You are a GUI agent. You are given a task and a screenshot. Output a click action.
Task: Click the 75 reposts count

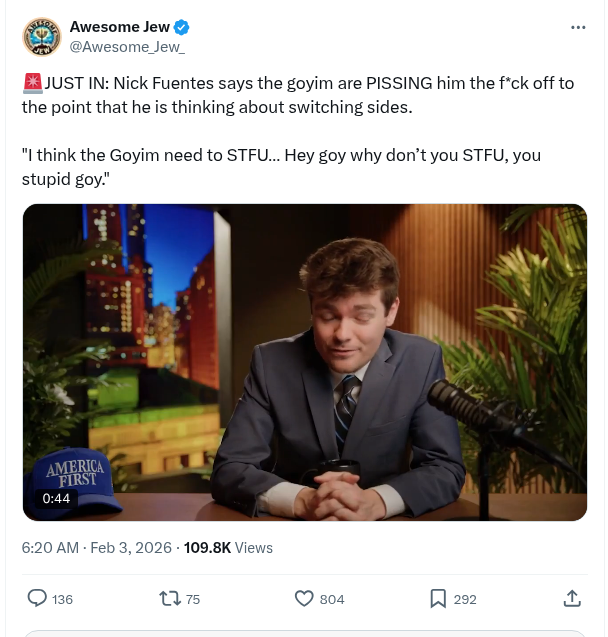pyautogui.click(x=193, y=599)
